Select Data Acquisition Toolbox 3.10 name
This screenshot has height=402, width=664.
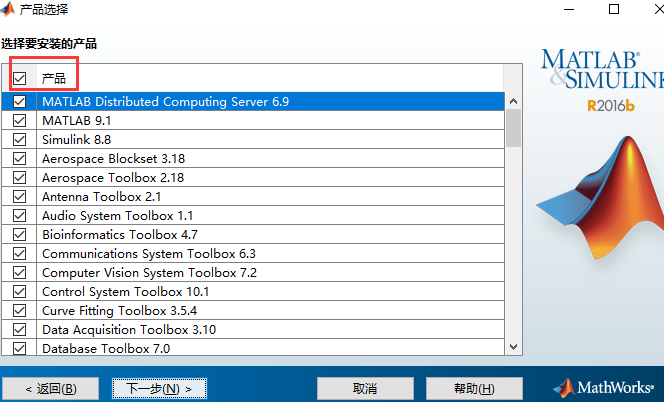pos(129,330)
